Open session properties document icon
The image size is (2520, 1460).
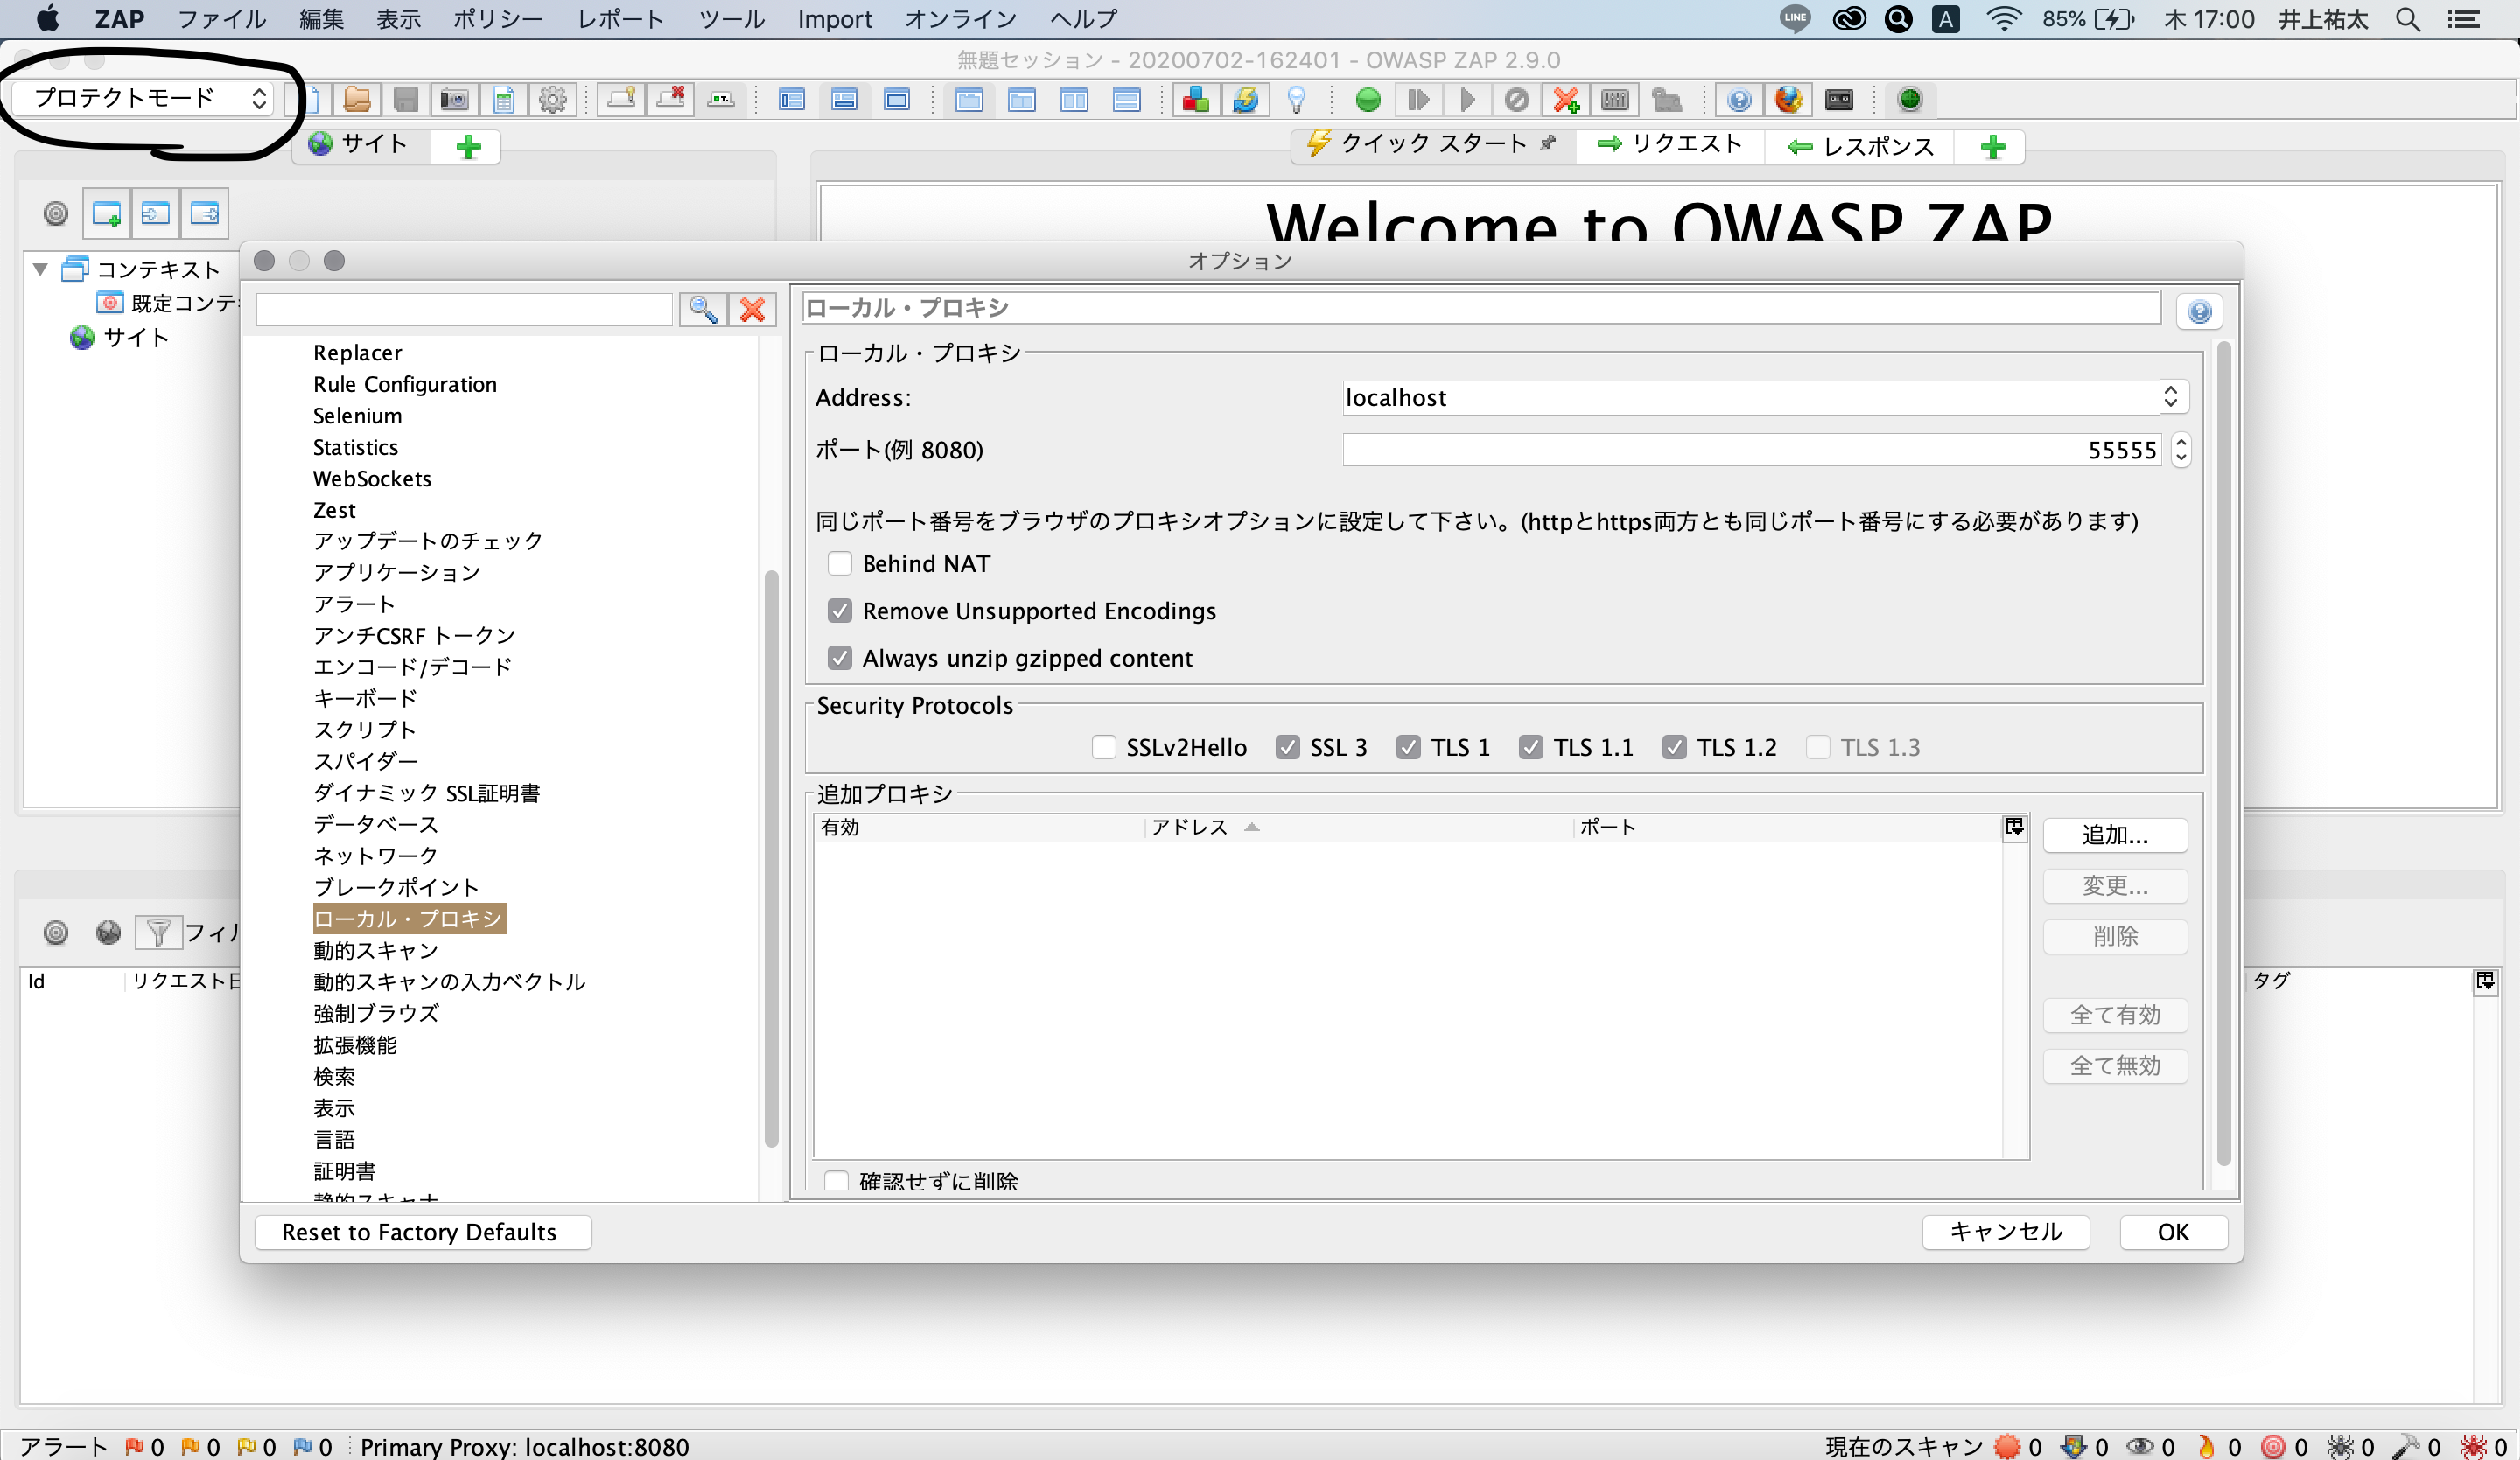tap(504, 100)
